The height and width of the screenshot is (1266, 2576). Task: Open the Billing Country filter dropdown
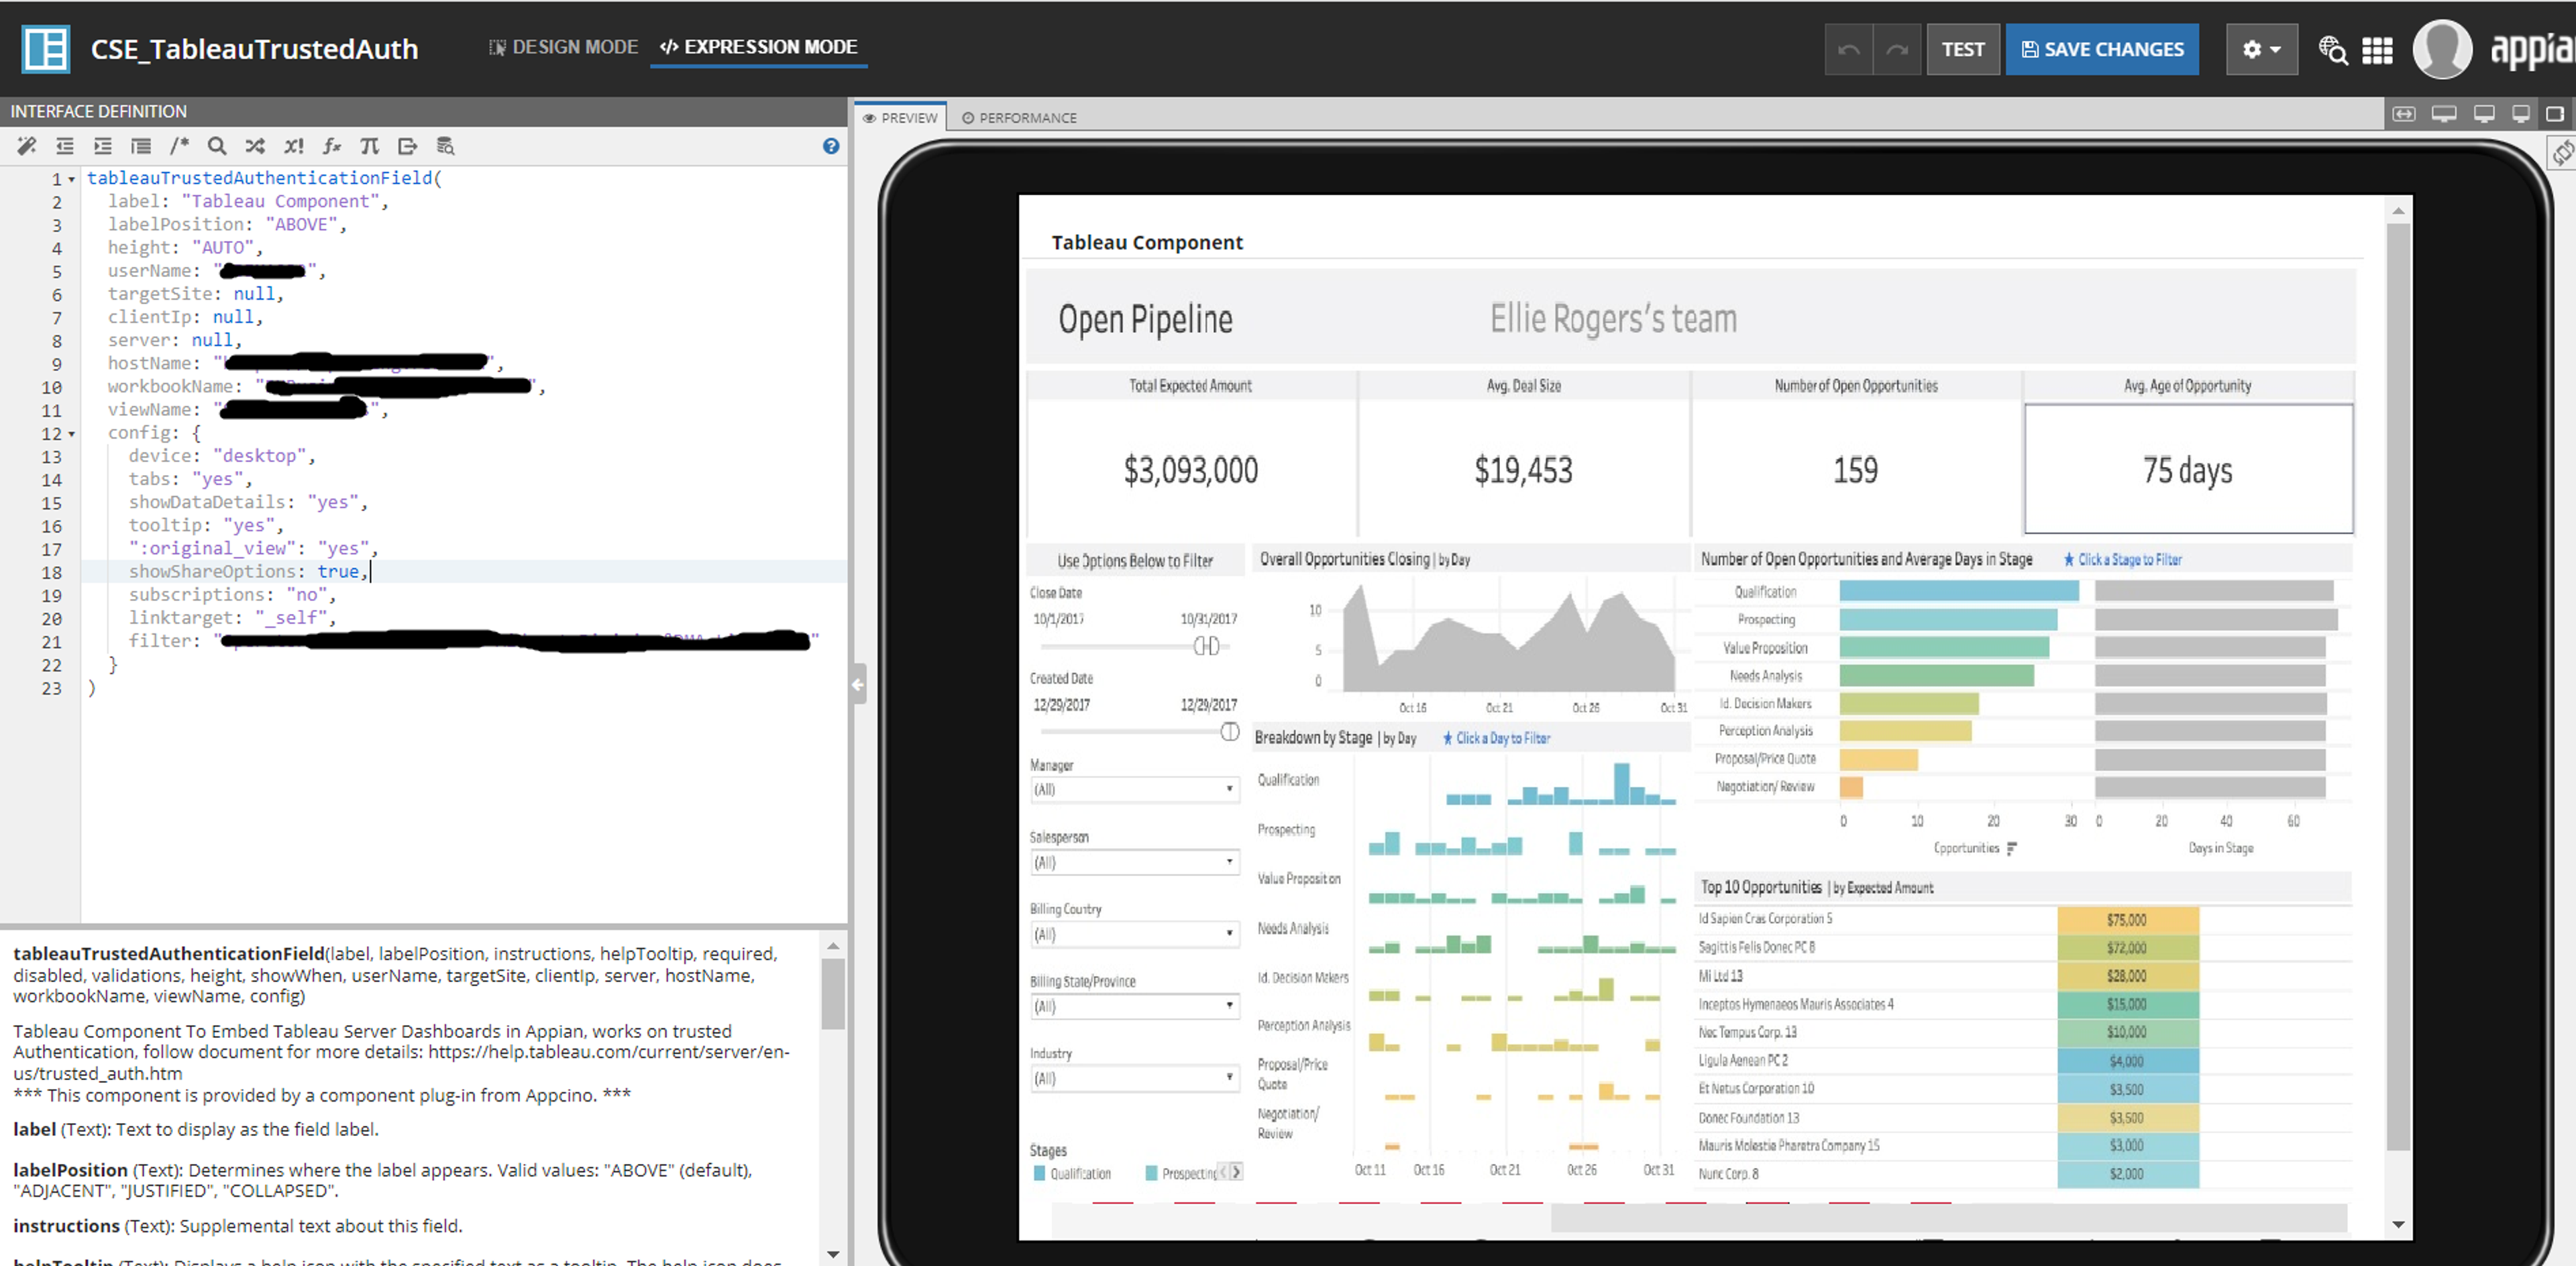[1135, 934]
